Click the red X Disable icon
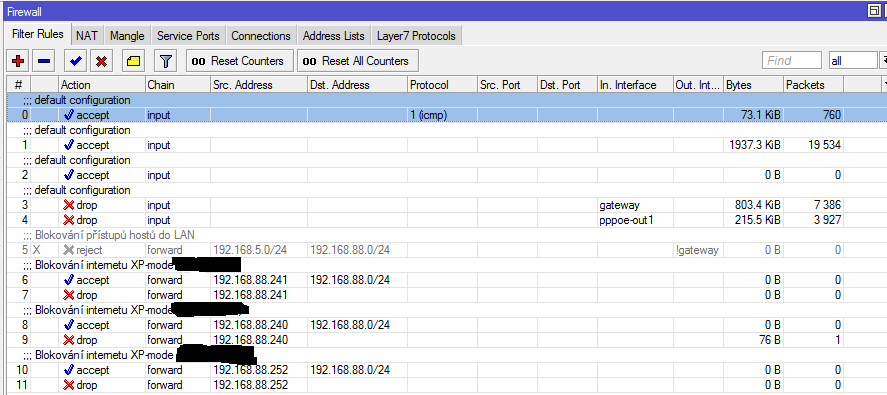Image resolution: width=887 pixels, height=395 pixels. point(102,61)
